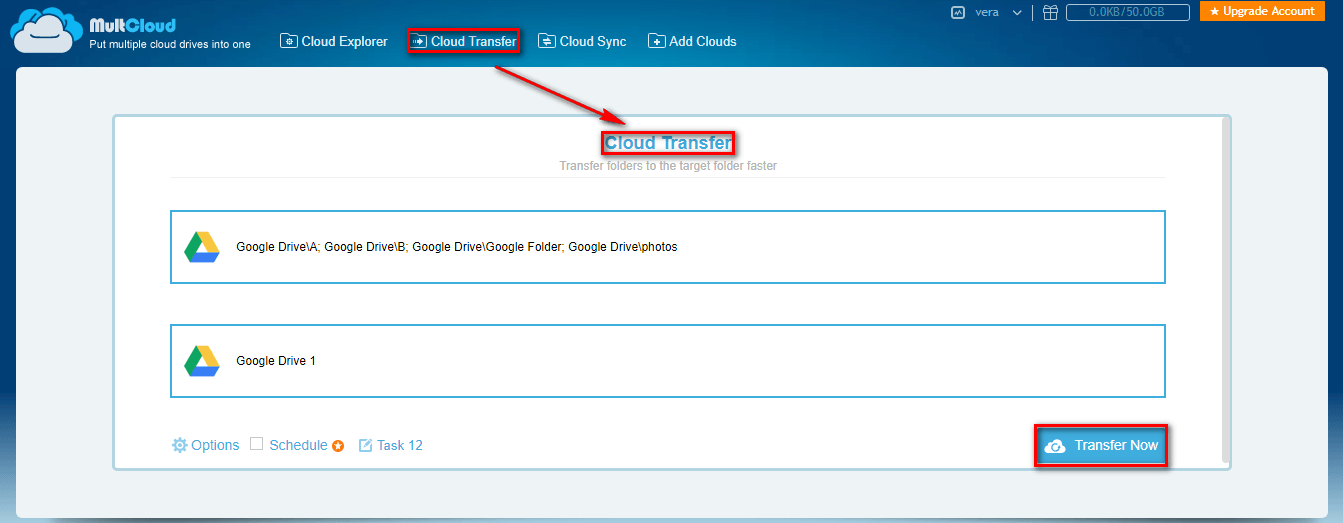The width and height of the screenshot is (1343, 523).
Task: Click the 0.0KB/50.0GB traffic usage bar
Action: (1127, 12)
